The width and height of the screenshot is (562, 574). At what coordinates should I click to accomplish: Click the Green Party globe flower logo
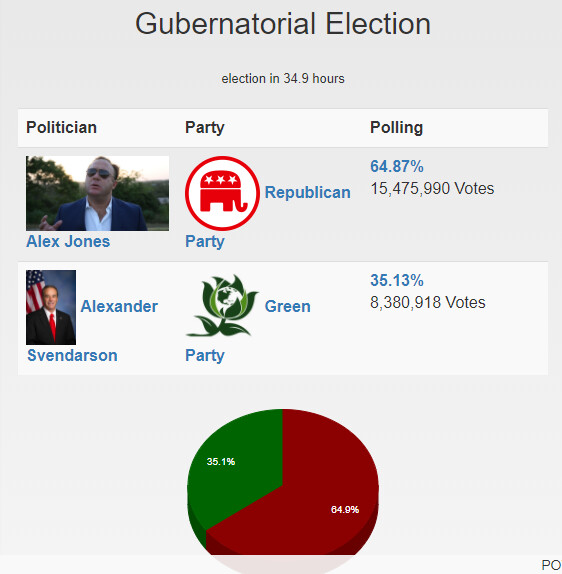pyautogui.click(x=222, y=305)
